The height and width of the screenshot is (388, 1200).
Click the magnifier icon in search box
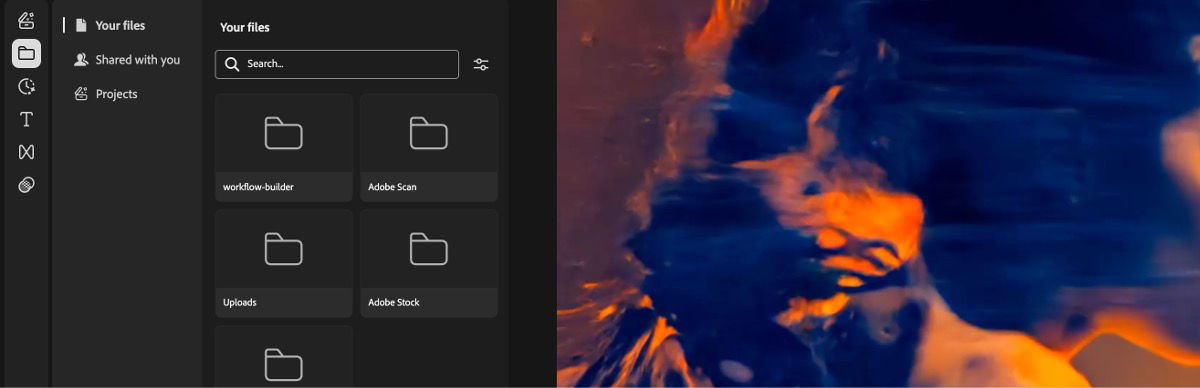coord(232,64)
